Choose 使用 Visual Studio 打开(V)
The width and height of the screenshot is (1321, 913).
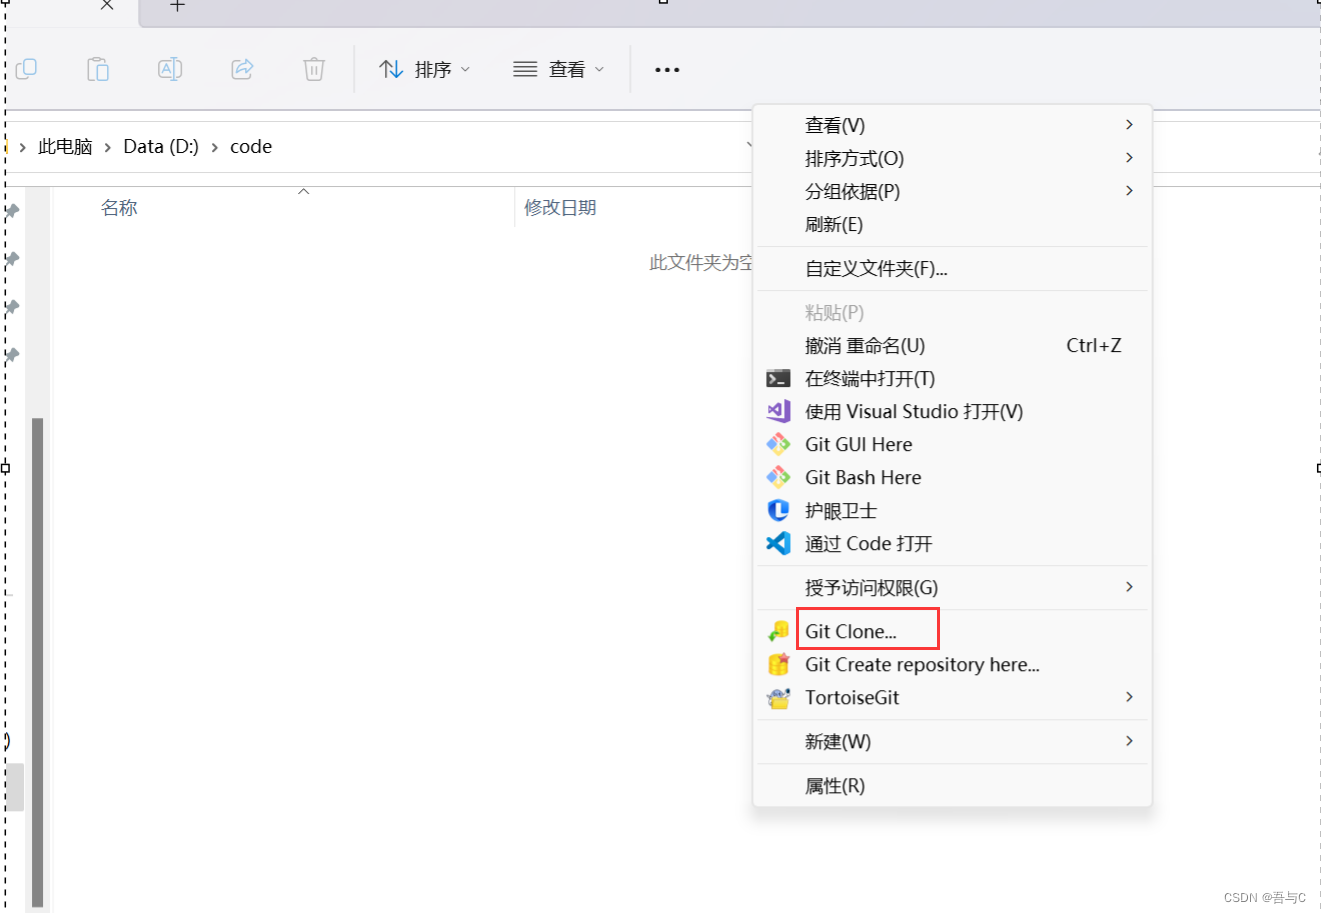click(914, 411)
